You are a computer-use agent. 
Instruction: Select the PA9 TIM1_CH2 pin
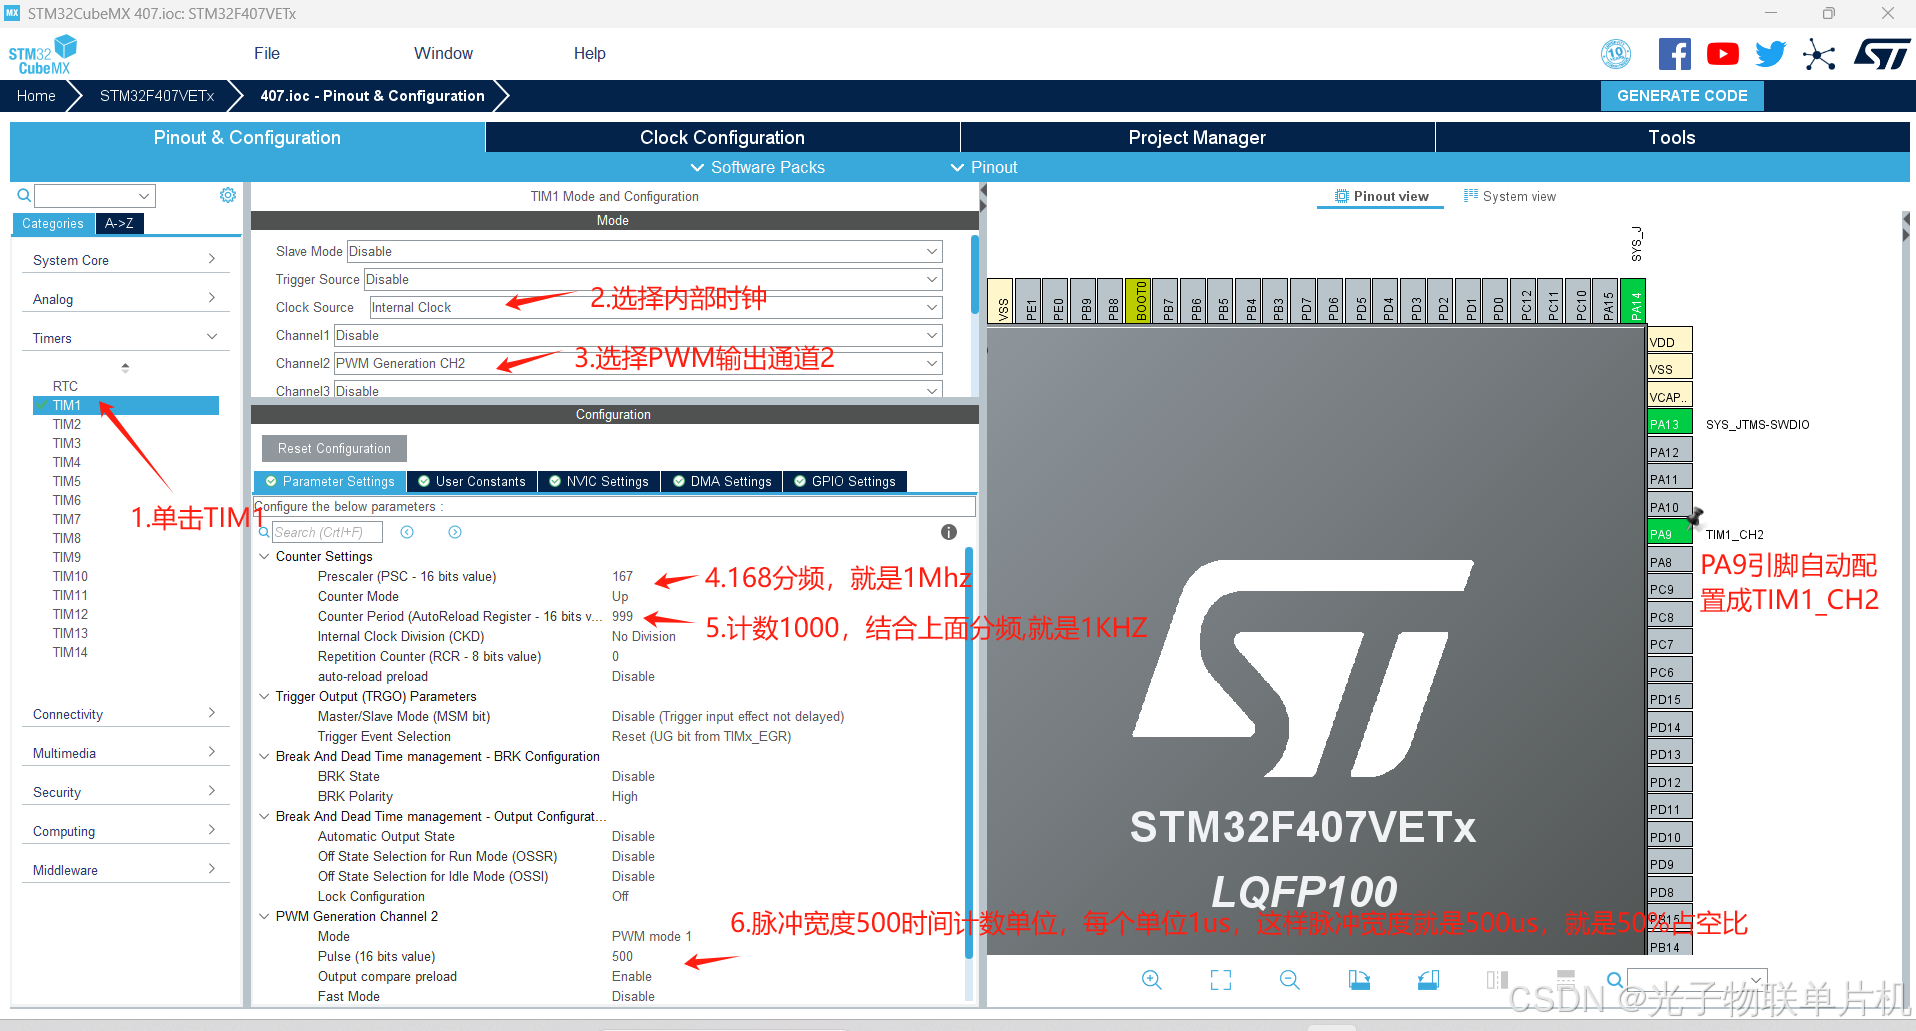[1669, 534]
